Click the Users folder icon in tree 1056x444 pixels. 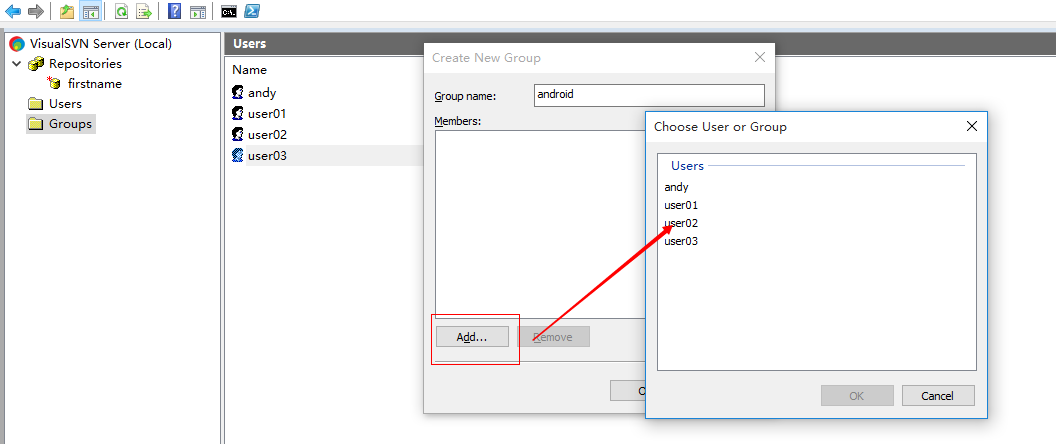tap(35, 104)
